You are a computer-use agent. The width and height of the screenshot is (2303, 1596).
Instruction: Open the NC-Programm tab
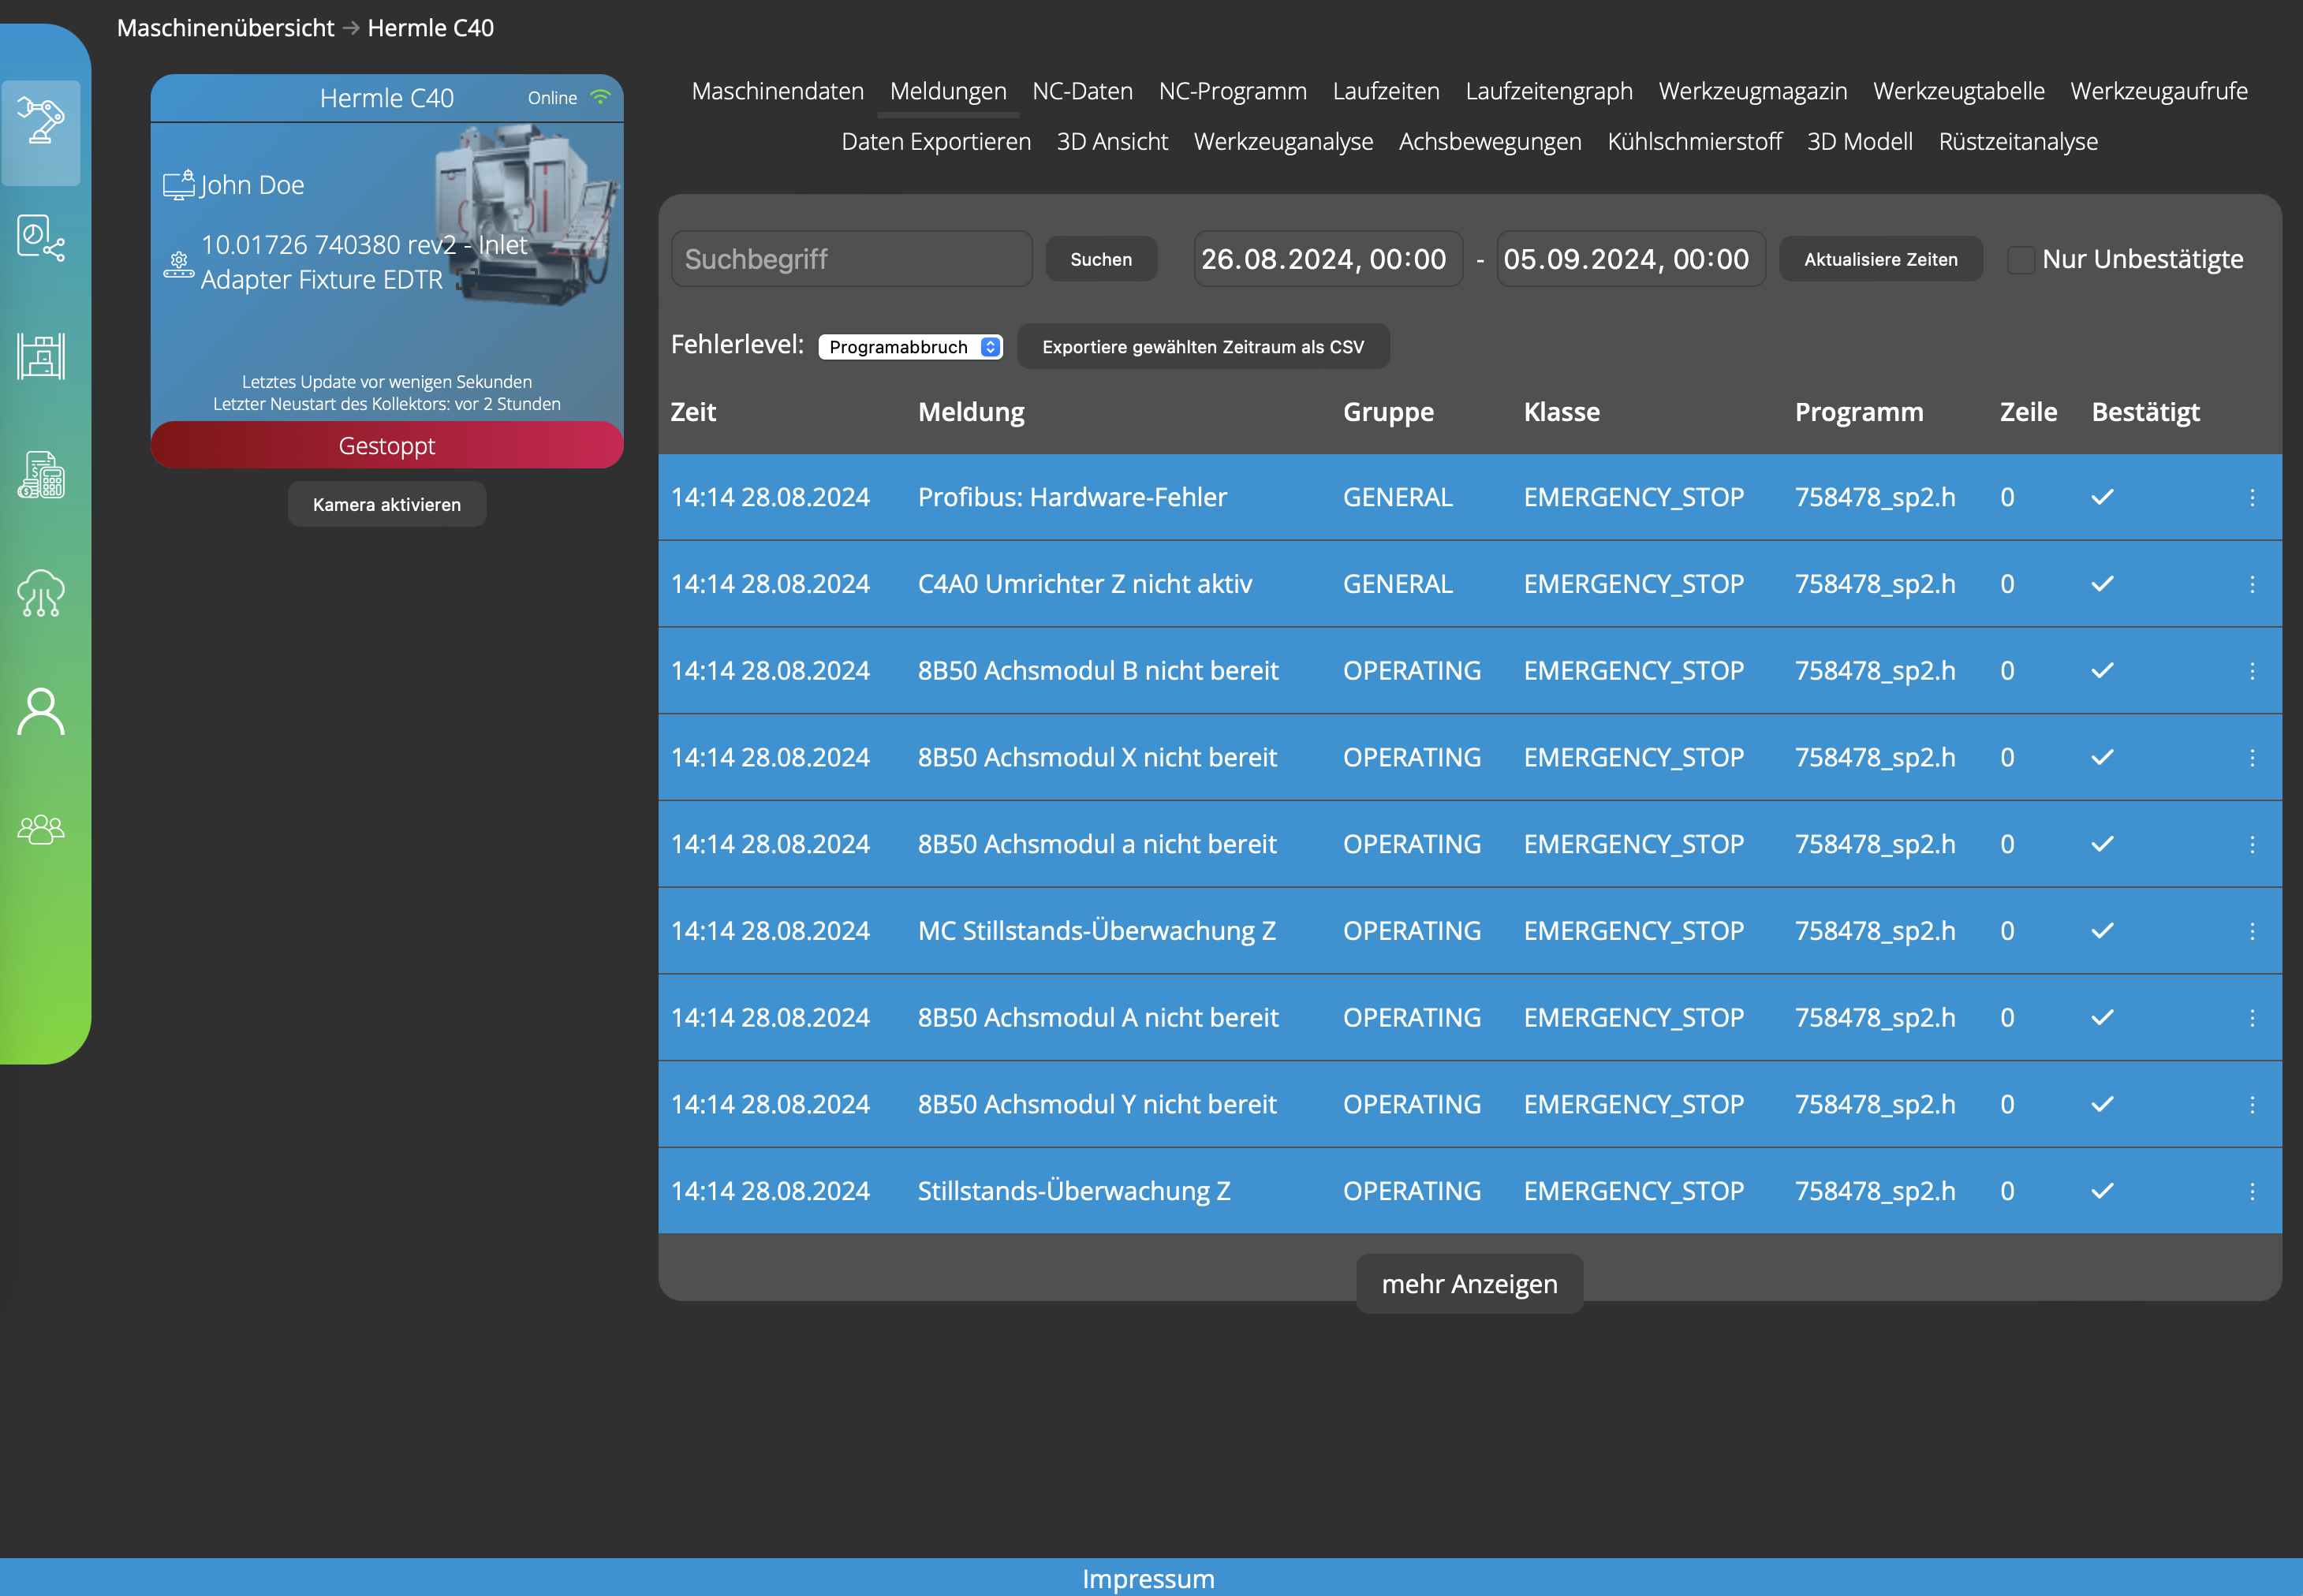[1232, 91]
